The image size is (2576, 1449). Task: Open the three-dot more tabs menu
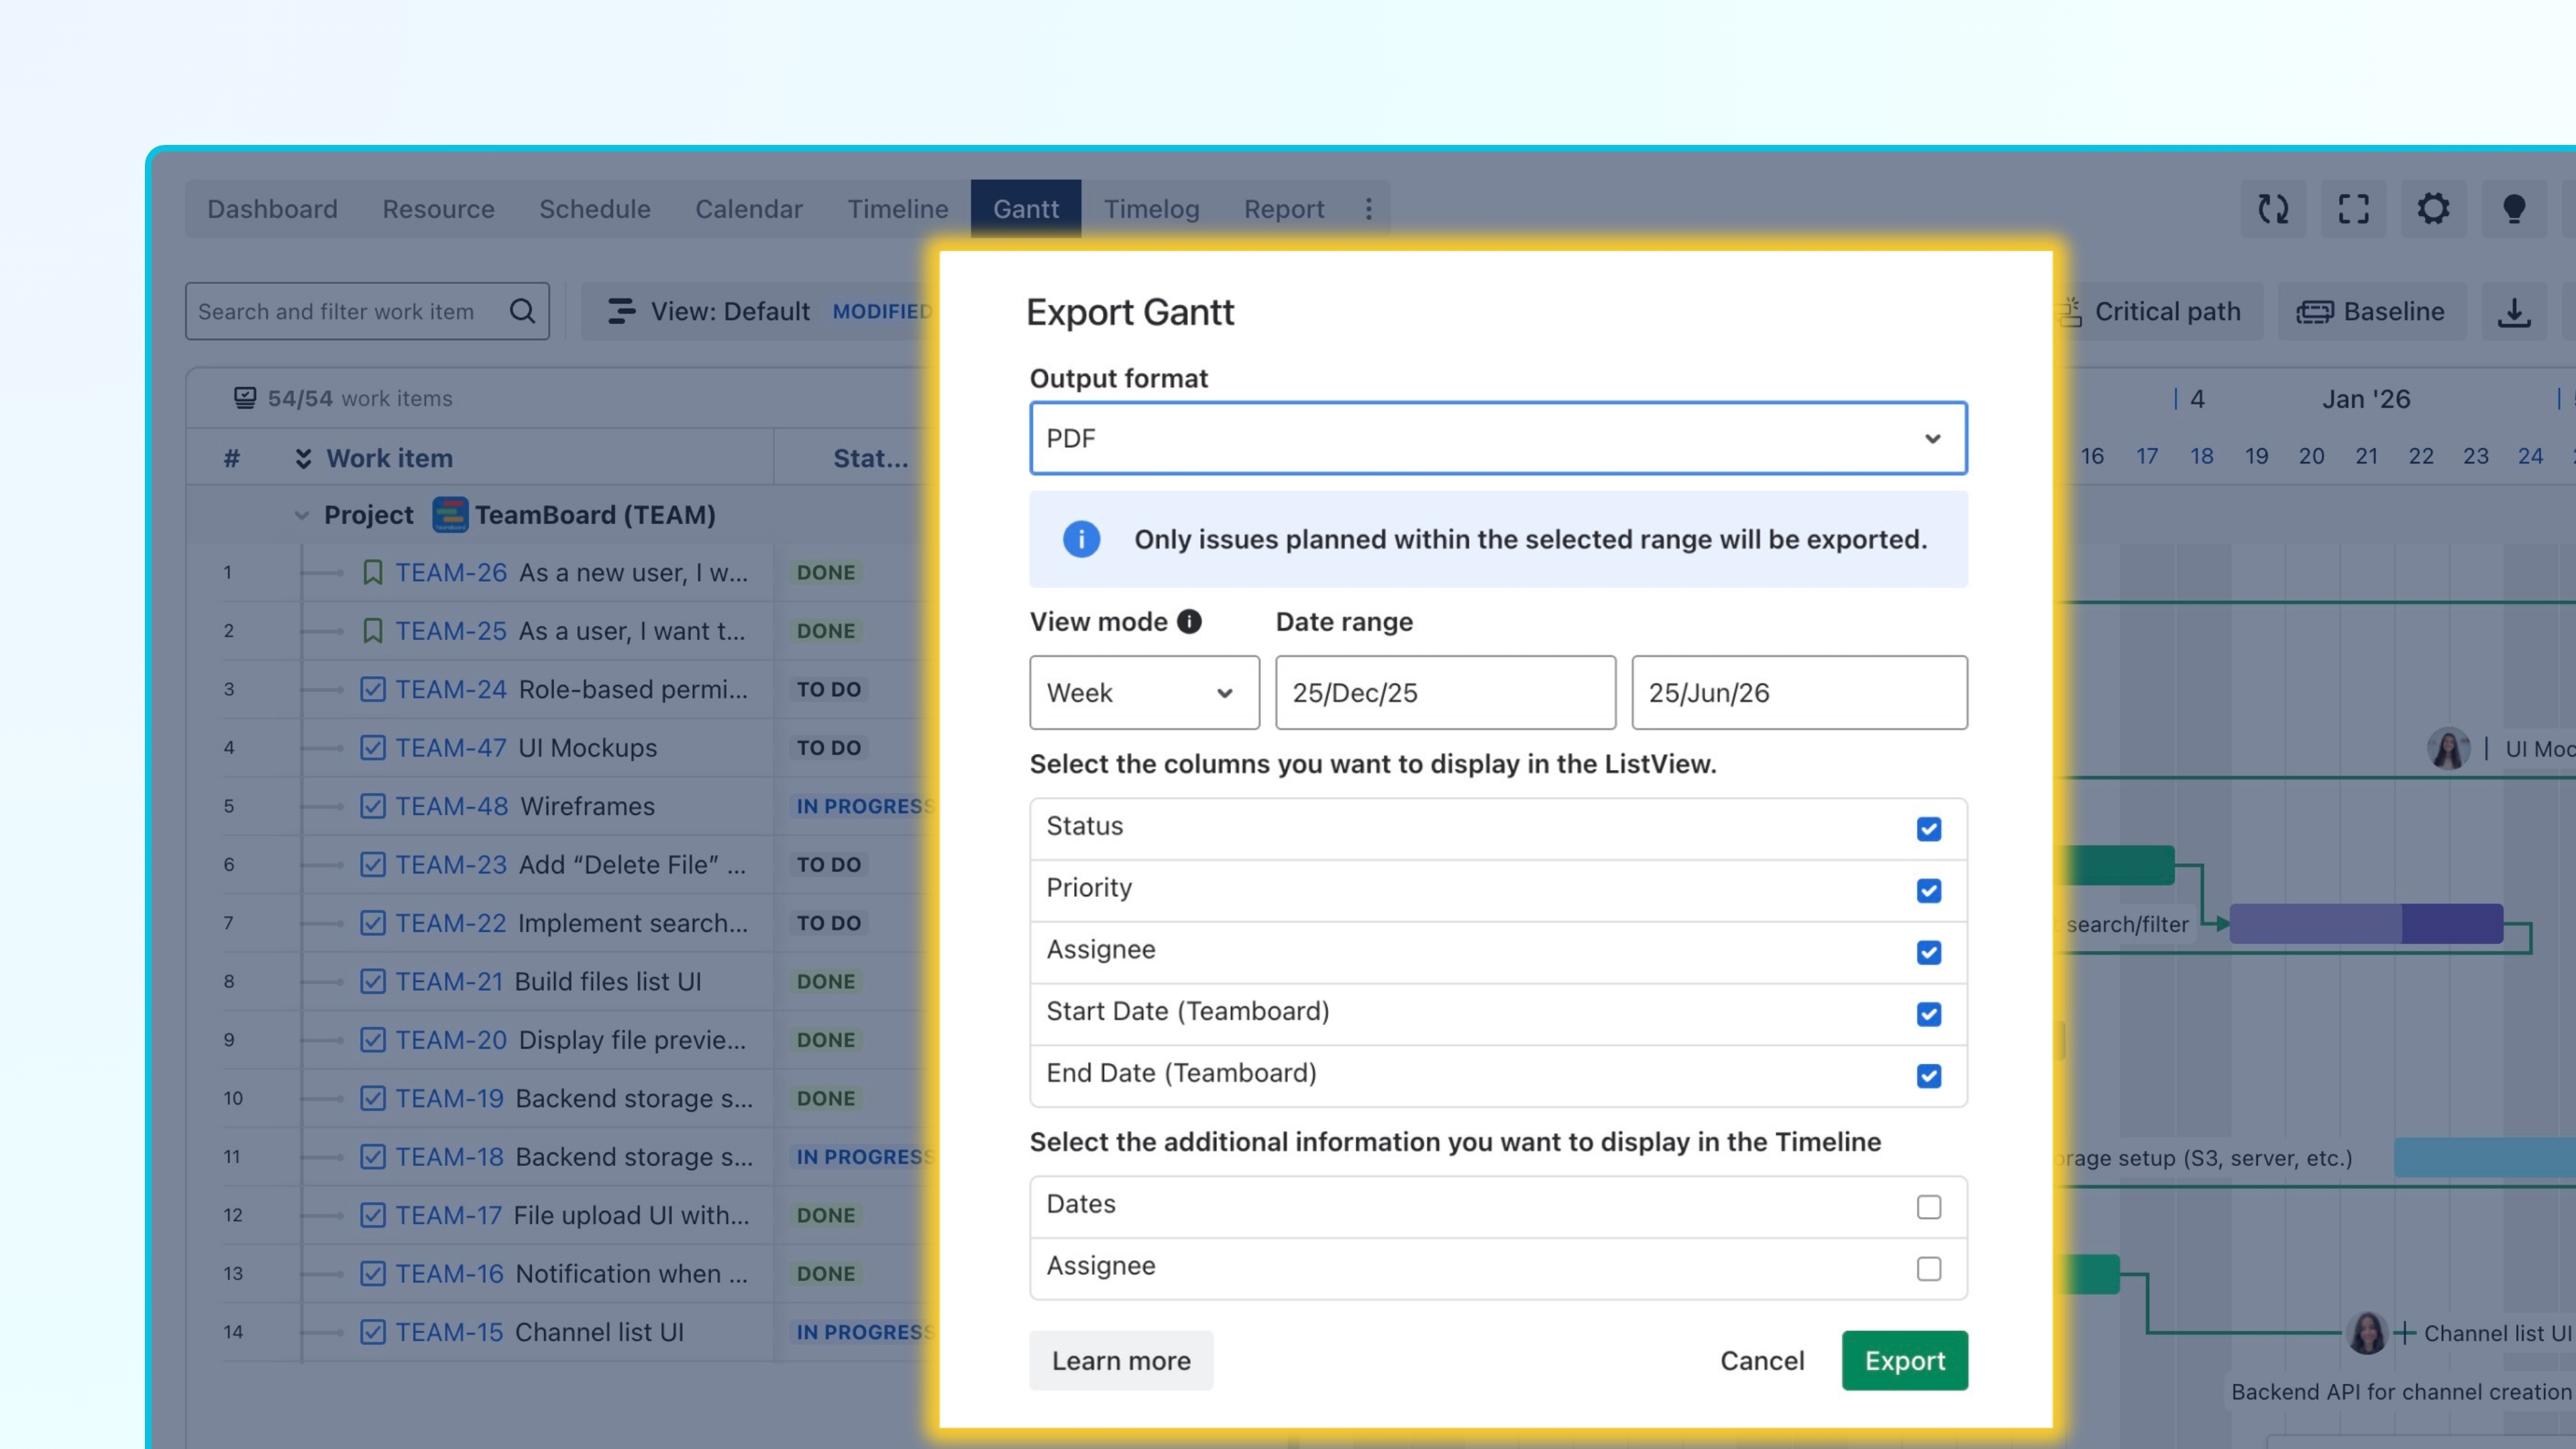(1368, 209)
